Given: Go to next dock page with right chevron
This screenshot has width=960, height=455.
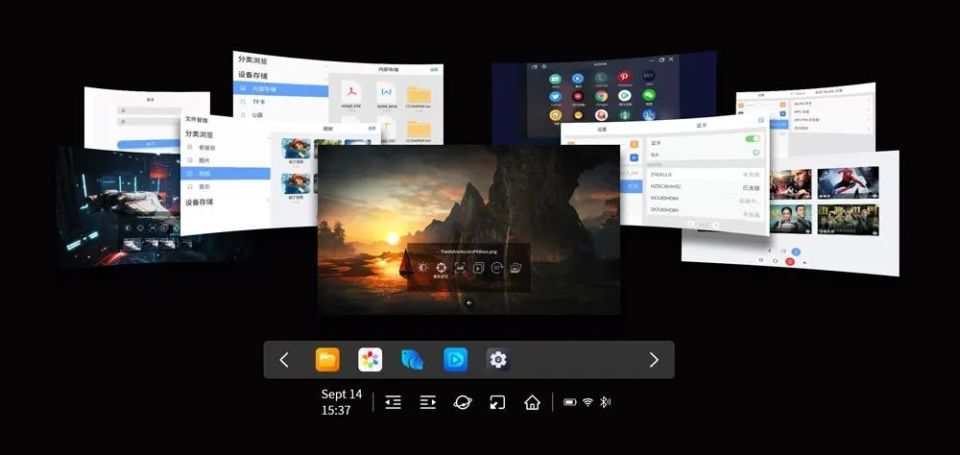Looking at the screenshot, I should pyautogui.click(x=654, y=360).
